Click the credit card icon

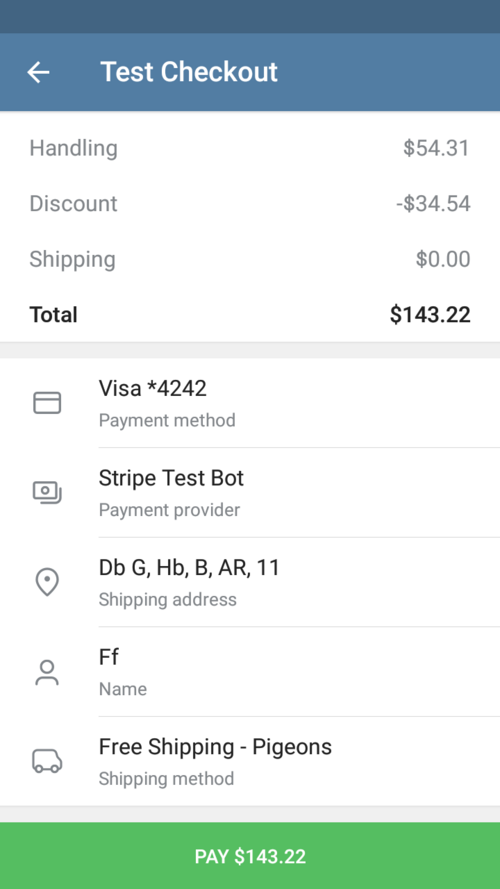click(47, 403)
